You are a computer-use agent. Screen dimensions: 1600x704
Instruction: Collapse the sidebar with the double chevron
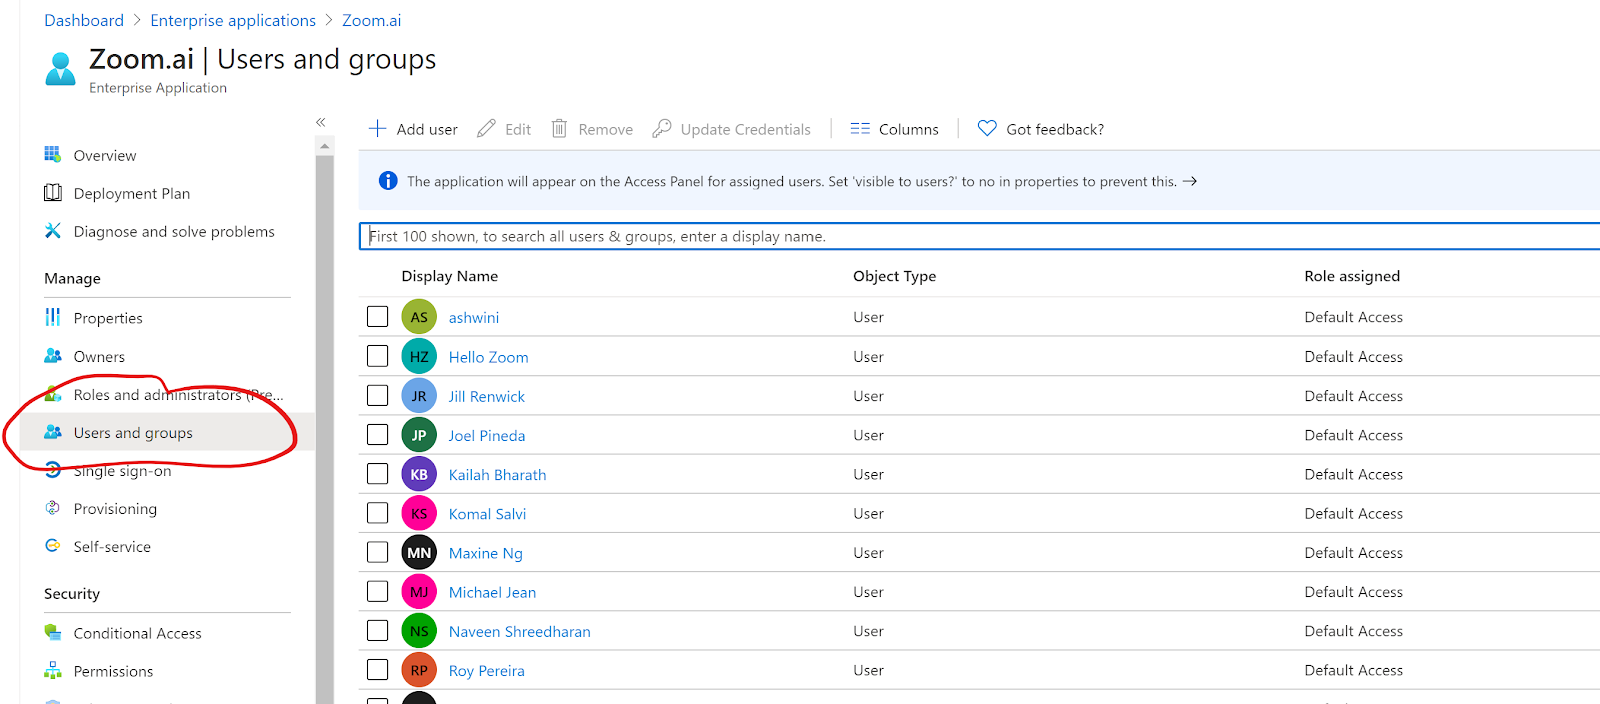pos(321,122)
